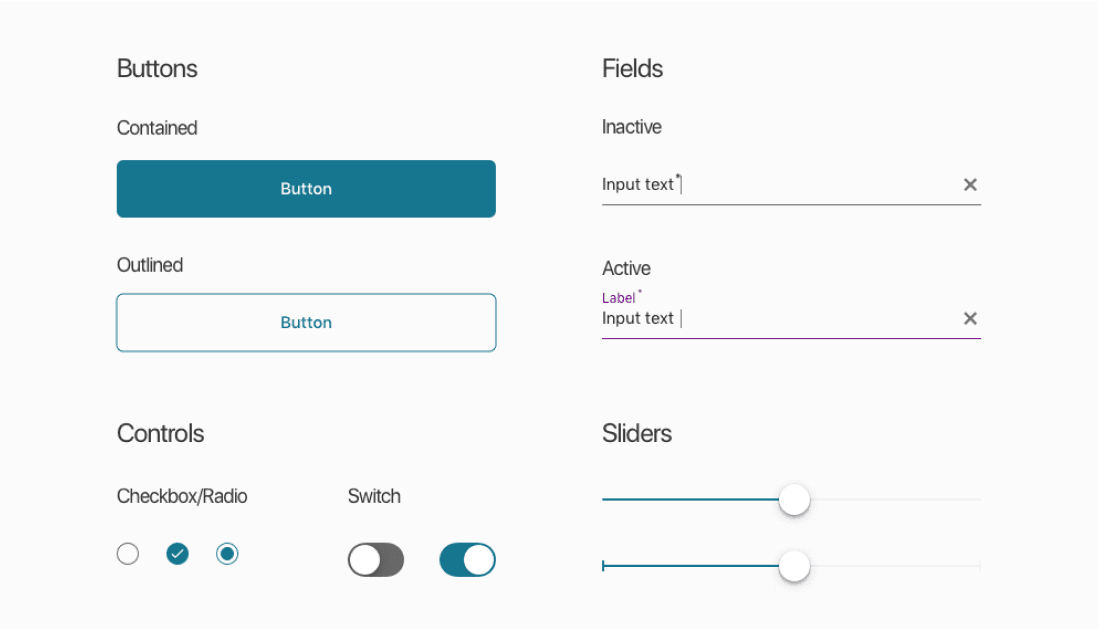Screen dimensions: 1098x629
Task: Enable the gray off switch
Action: point(376,560)
